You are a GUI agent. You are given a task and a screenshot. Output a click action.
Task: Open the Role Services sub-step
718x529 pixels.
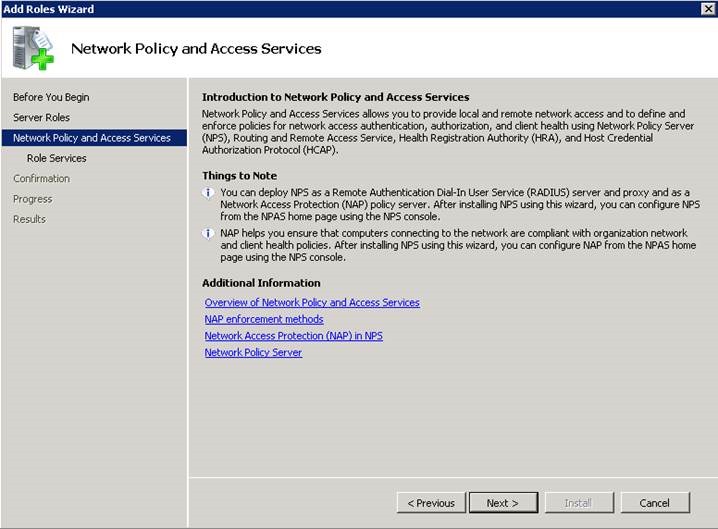pos(57,158)
